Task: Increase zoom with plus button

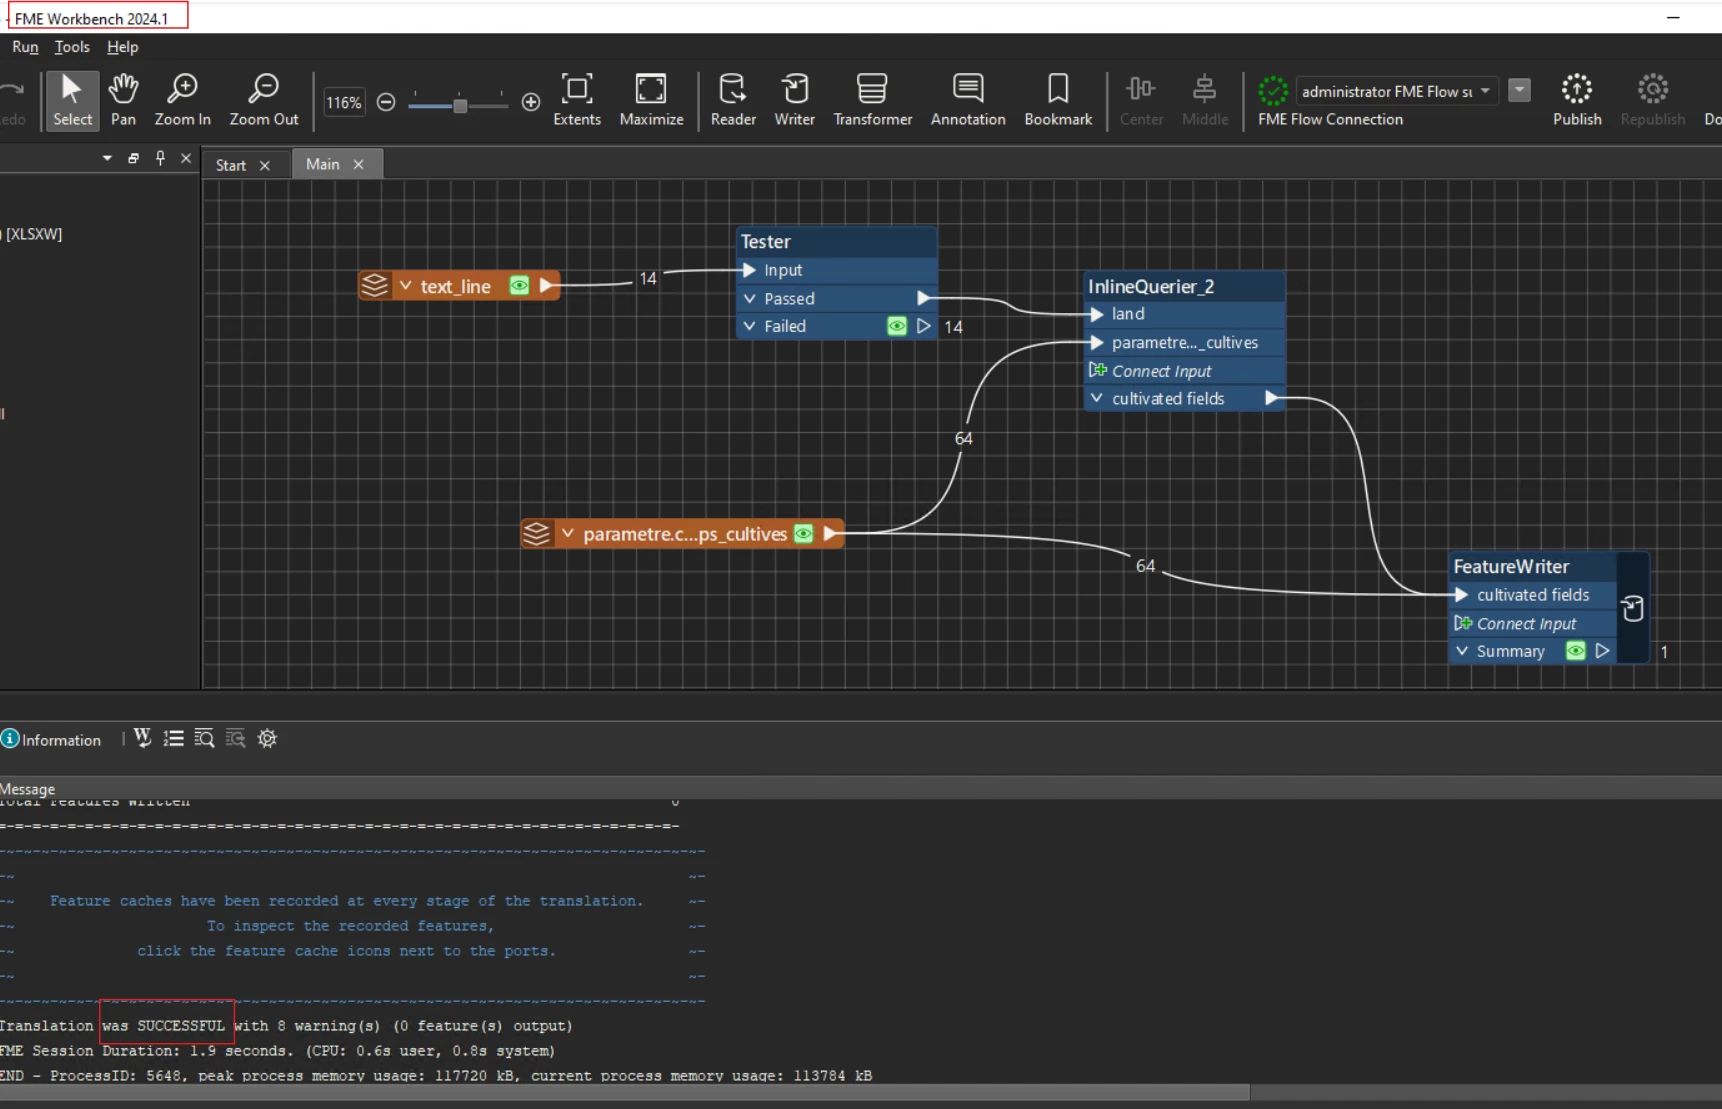Action: click(531, 102)
